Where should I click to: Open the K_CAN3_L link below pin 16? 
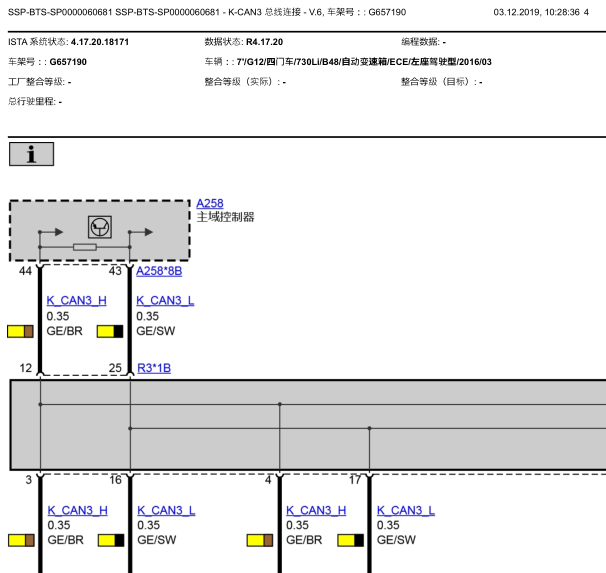(166, 510)
